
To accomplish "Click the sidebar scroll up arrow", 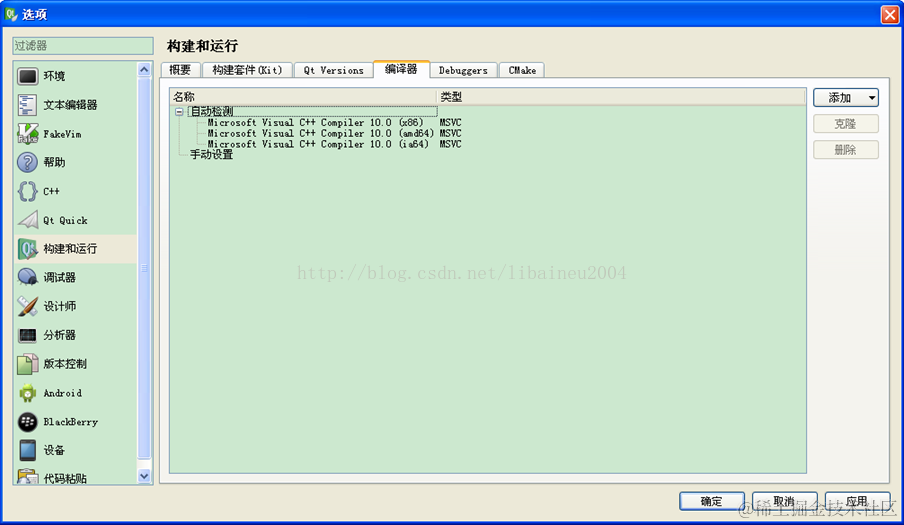I will click(144, 70).
